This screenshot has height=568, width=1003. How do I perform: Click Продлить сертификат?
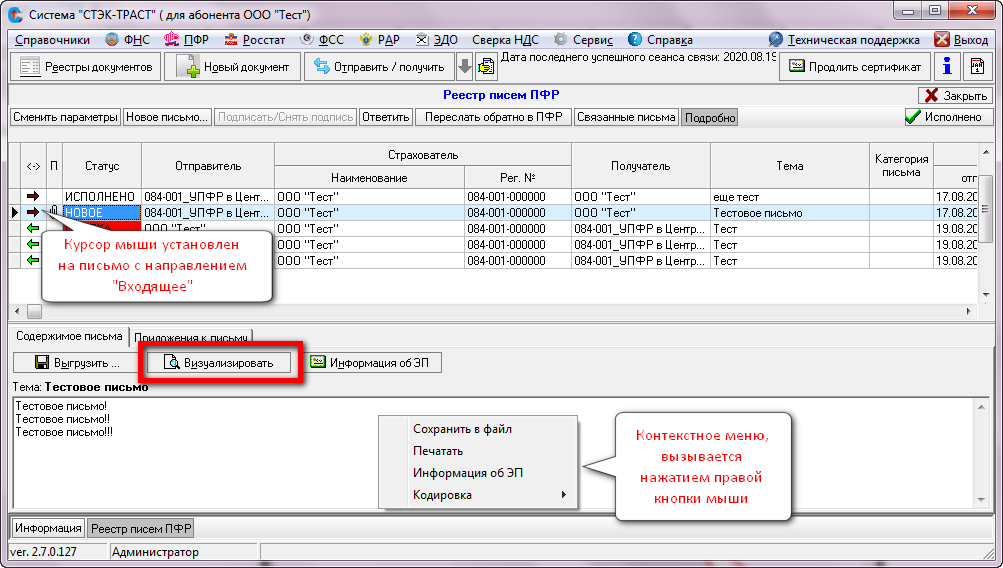pos(855,67)
